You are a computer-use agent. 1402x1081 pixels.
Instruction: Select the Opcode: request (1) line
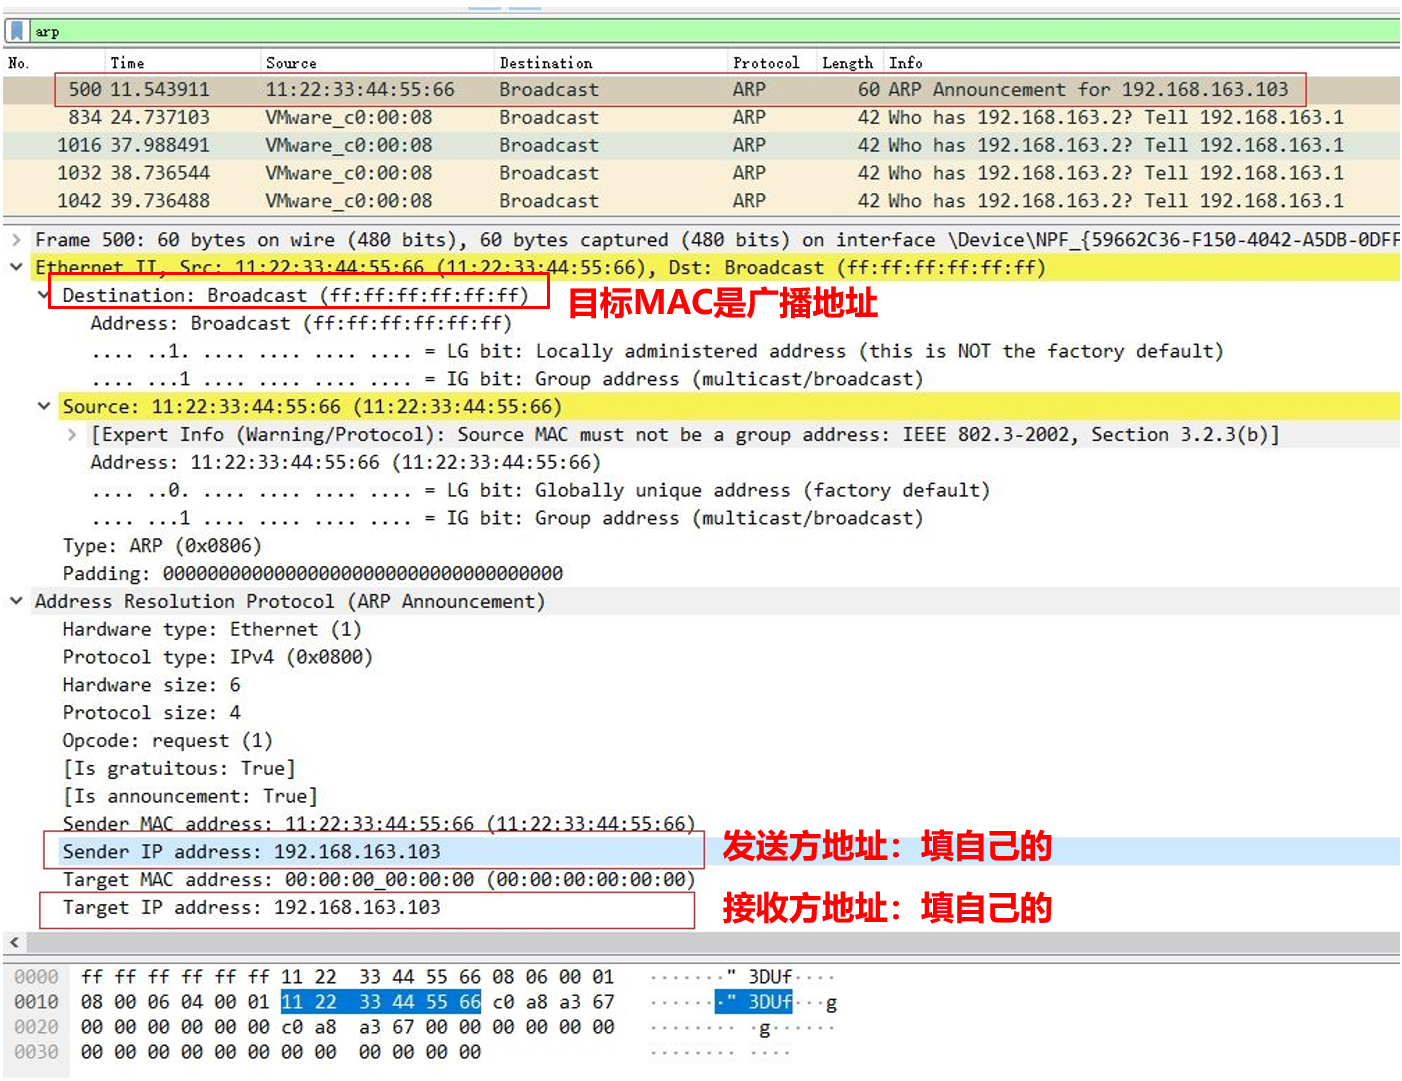click(x=168, y=741)
